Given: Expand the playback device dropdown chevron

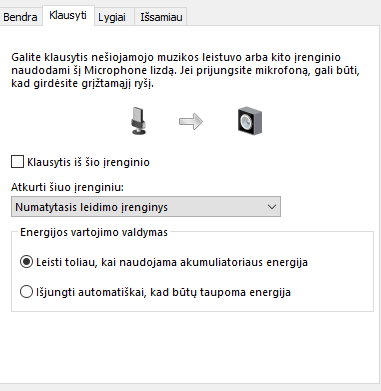Looking at the screenshot, I should pos(272,207).
